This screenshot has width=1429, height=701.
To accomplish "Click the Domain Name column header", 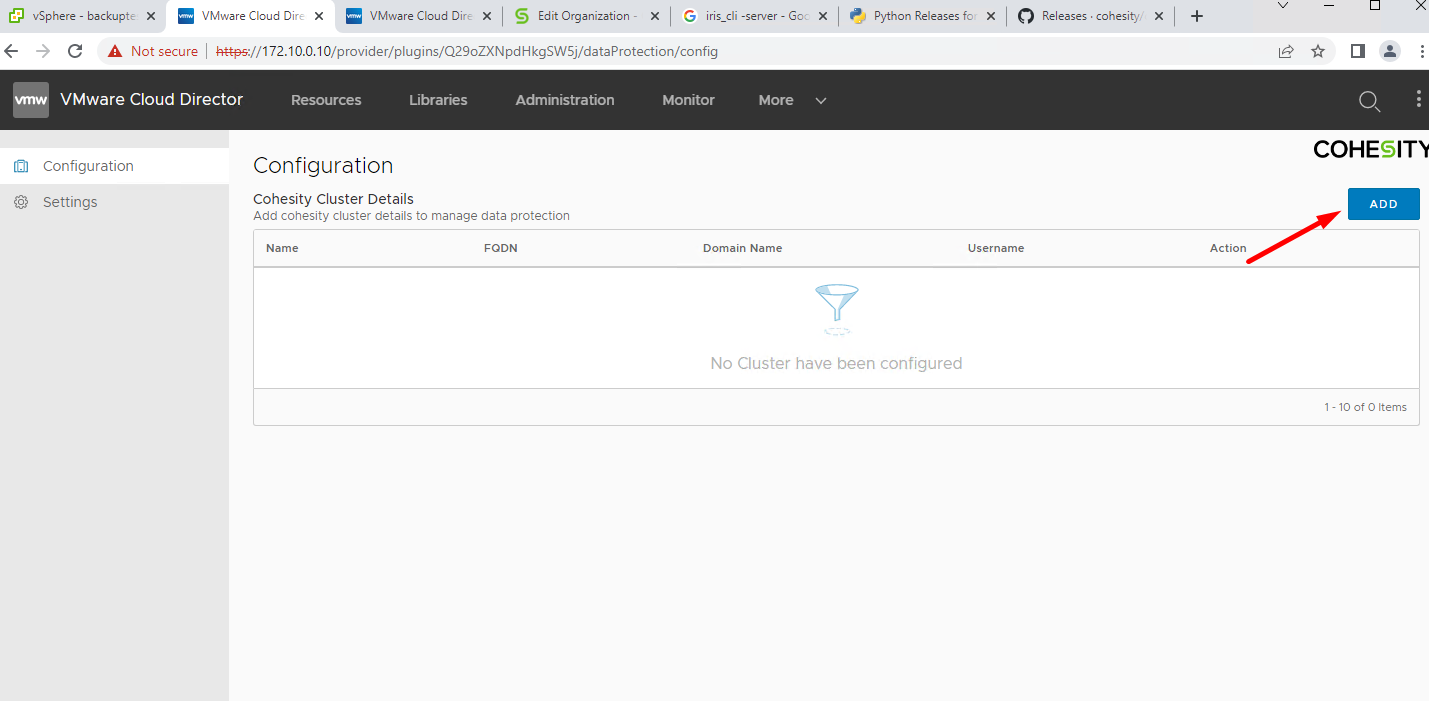I will (742, 248).
